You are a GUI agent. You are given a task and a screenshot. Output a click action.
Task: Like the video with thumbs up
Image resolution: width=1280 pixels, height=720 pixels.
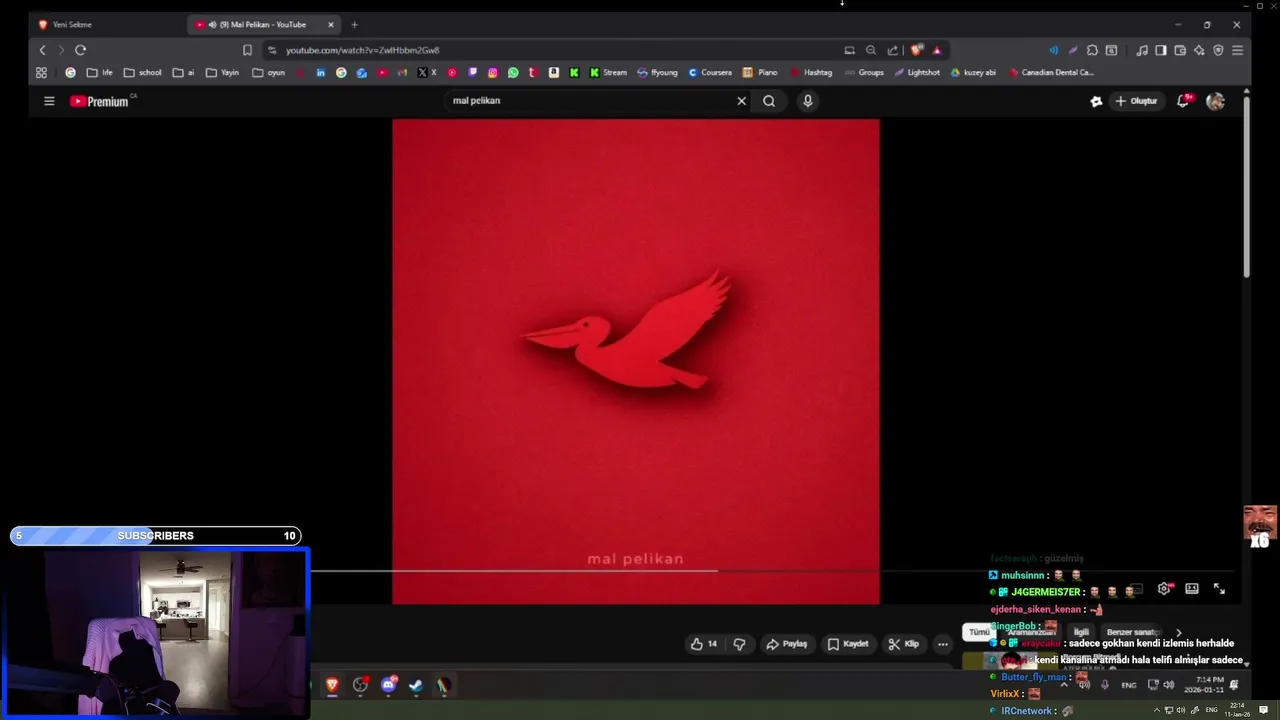pos(704,644)
